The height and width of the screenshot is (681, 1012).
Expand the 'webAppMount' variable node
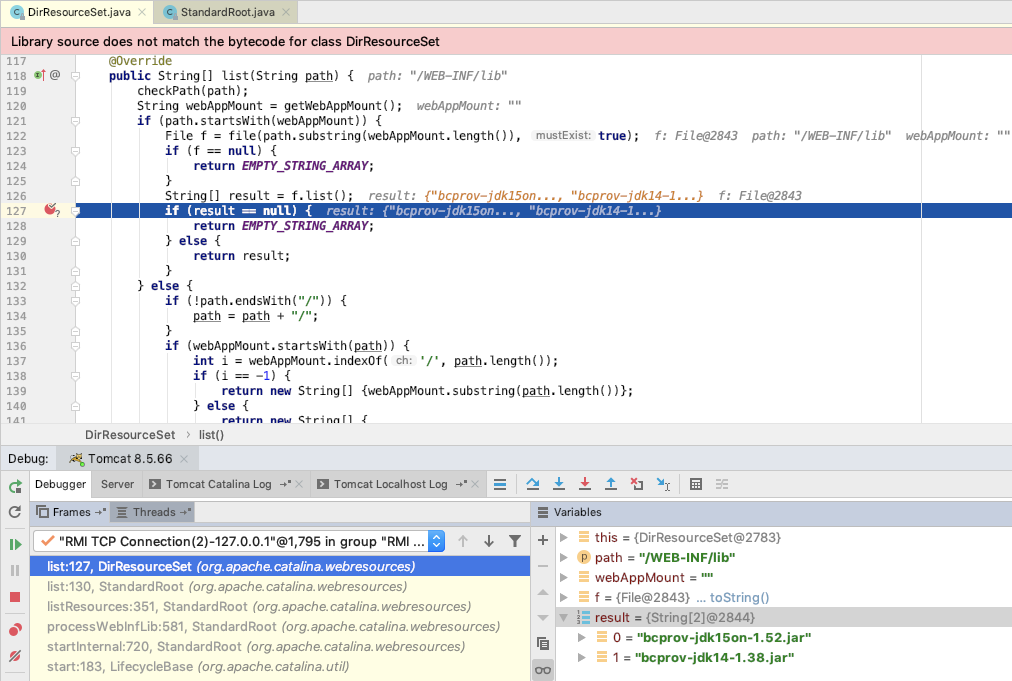coord(564,577)
